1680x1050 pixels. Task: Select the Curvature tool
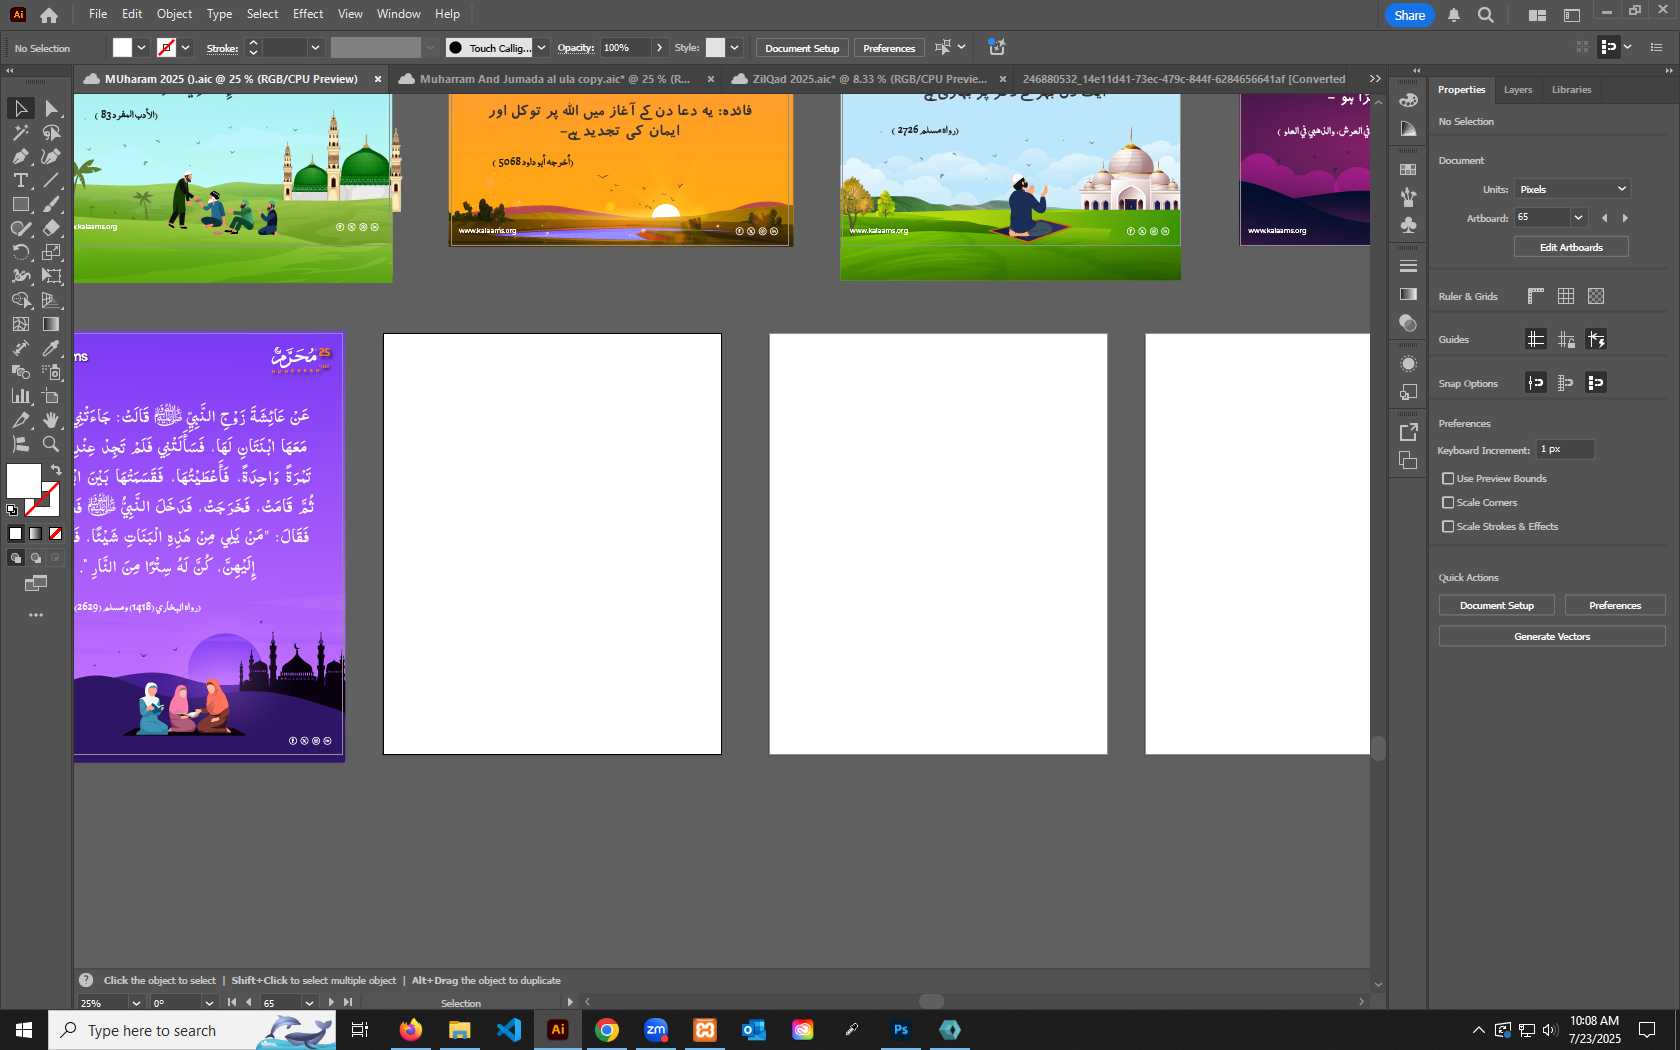point(52,156)
